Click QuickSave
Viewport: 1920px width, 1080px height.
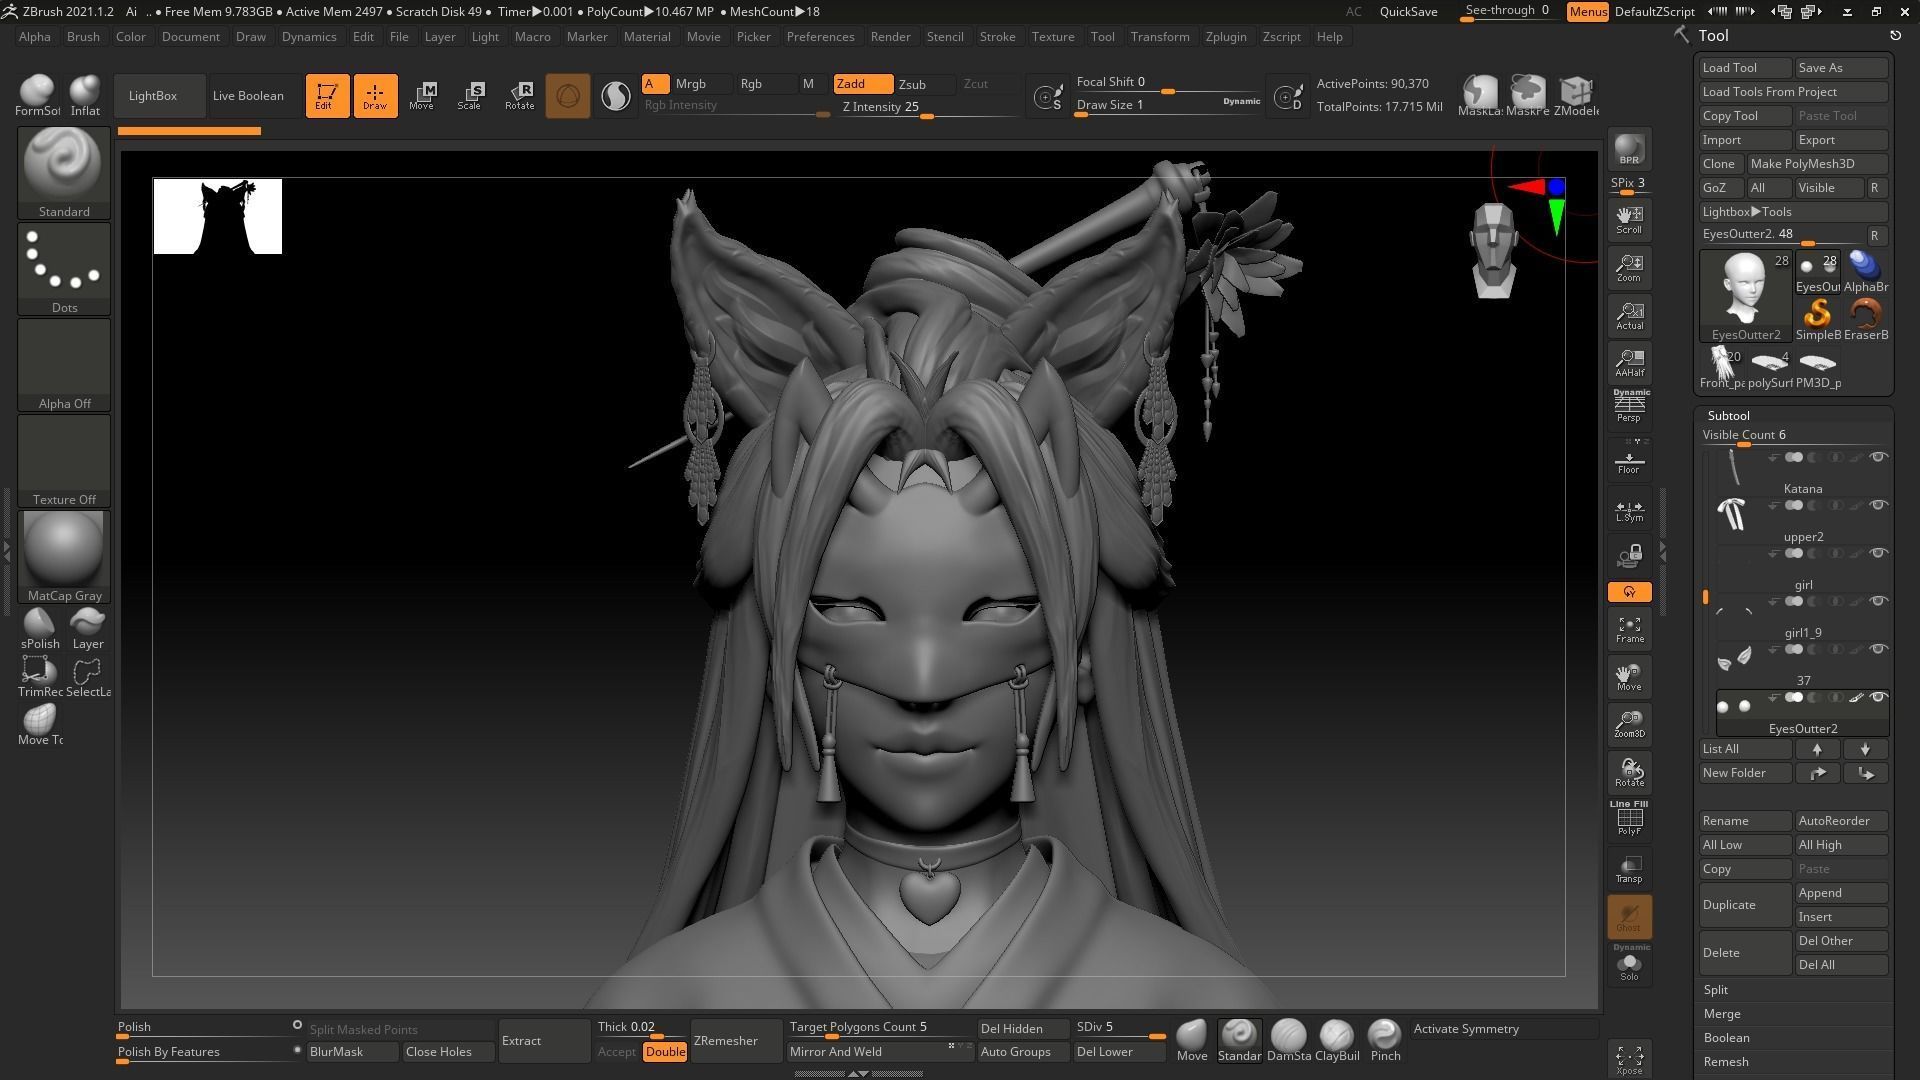tap(1408, 12)
